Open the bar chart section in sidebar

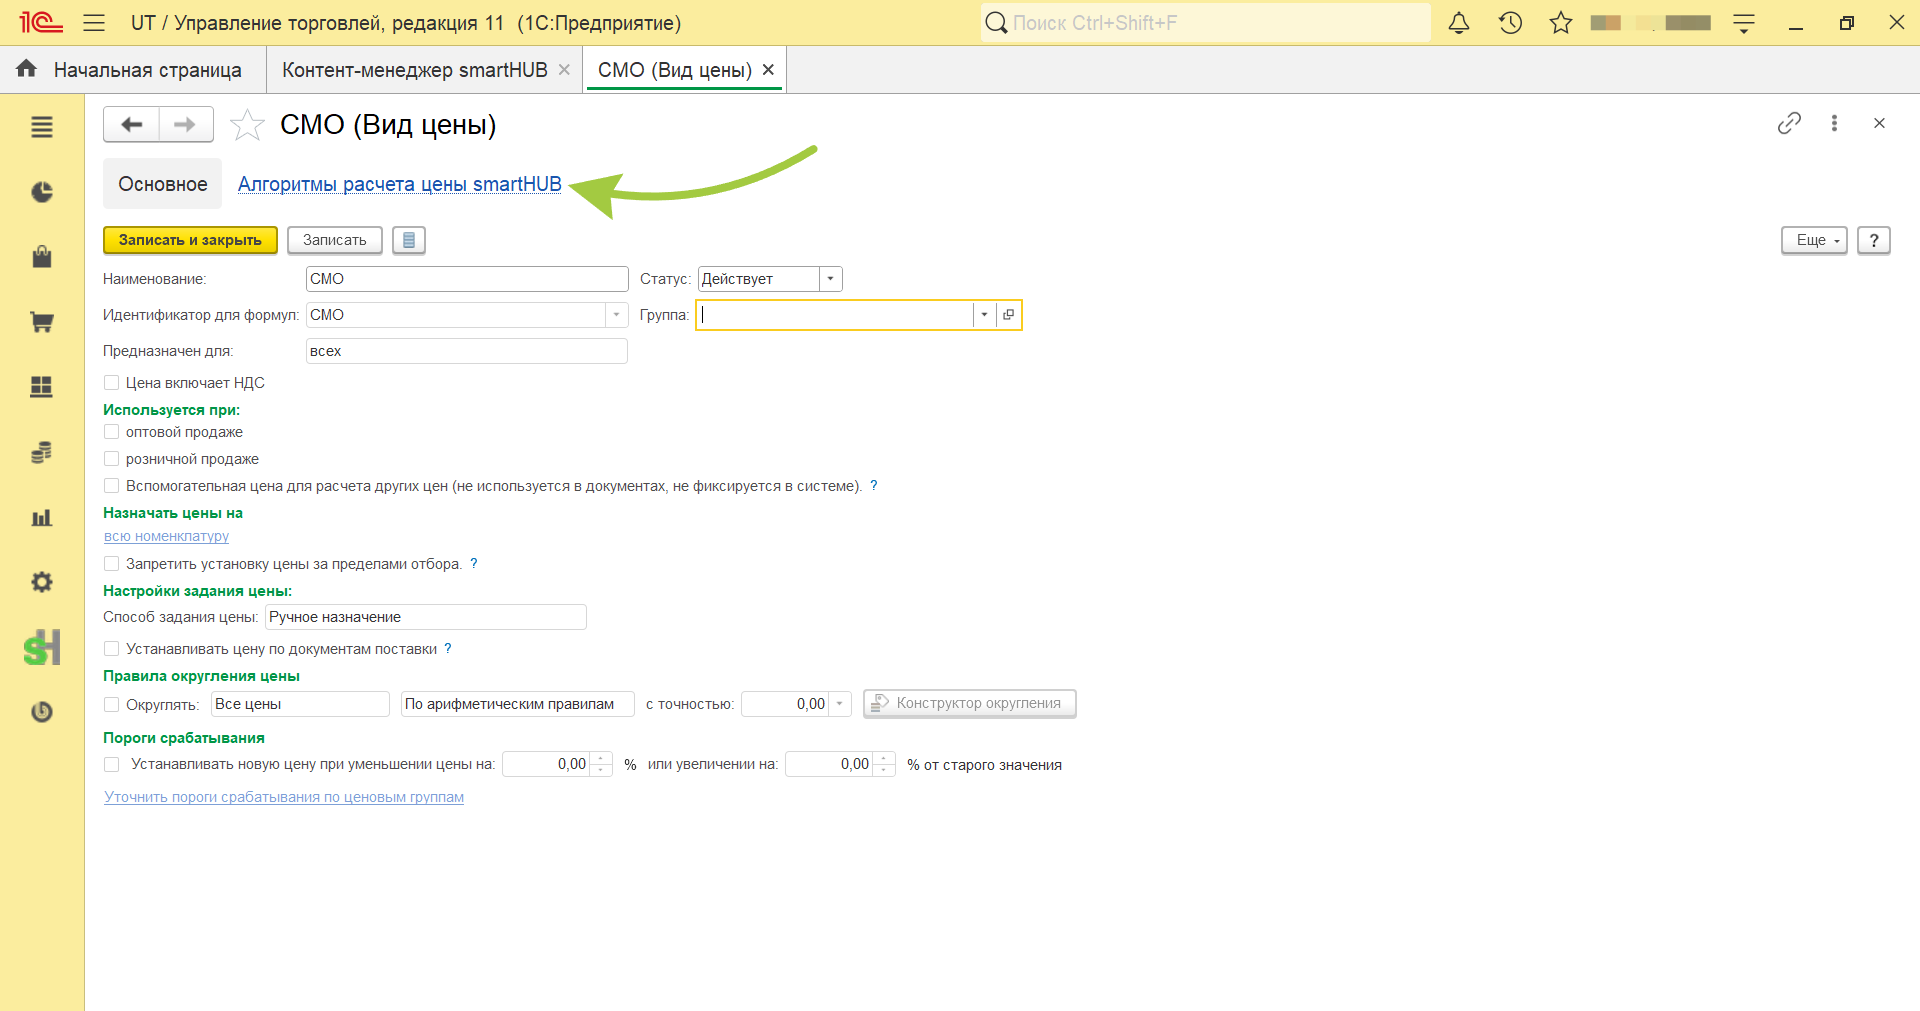pos(42,517)
